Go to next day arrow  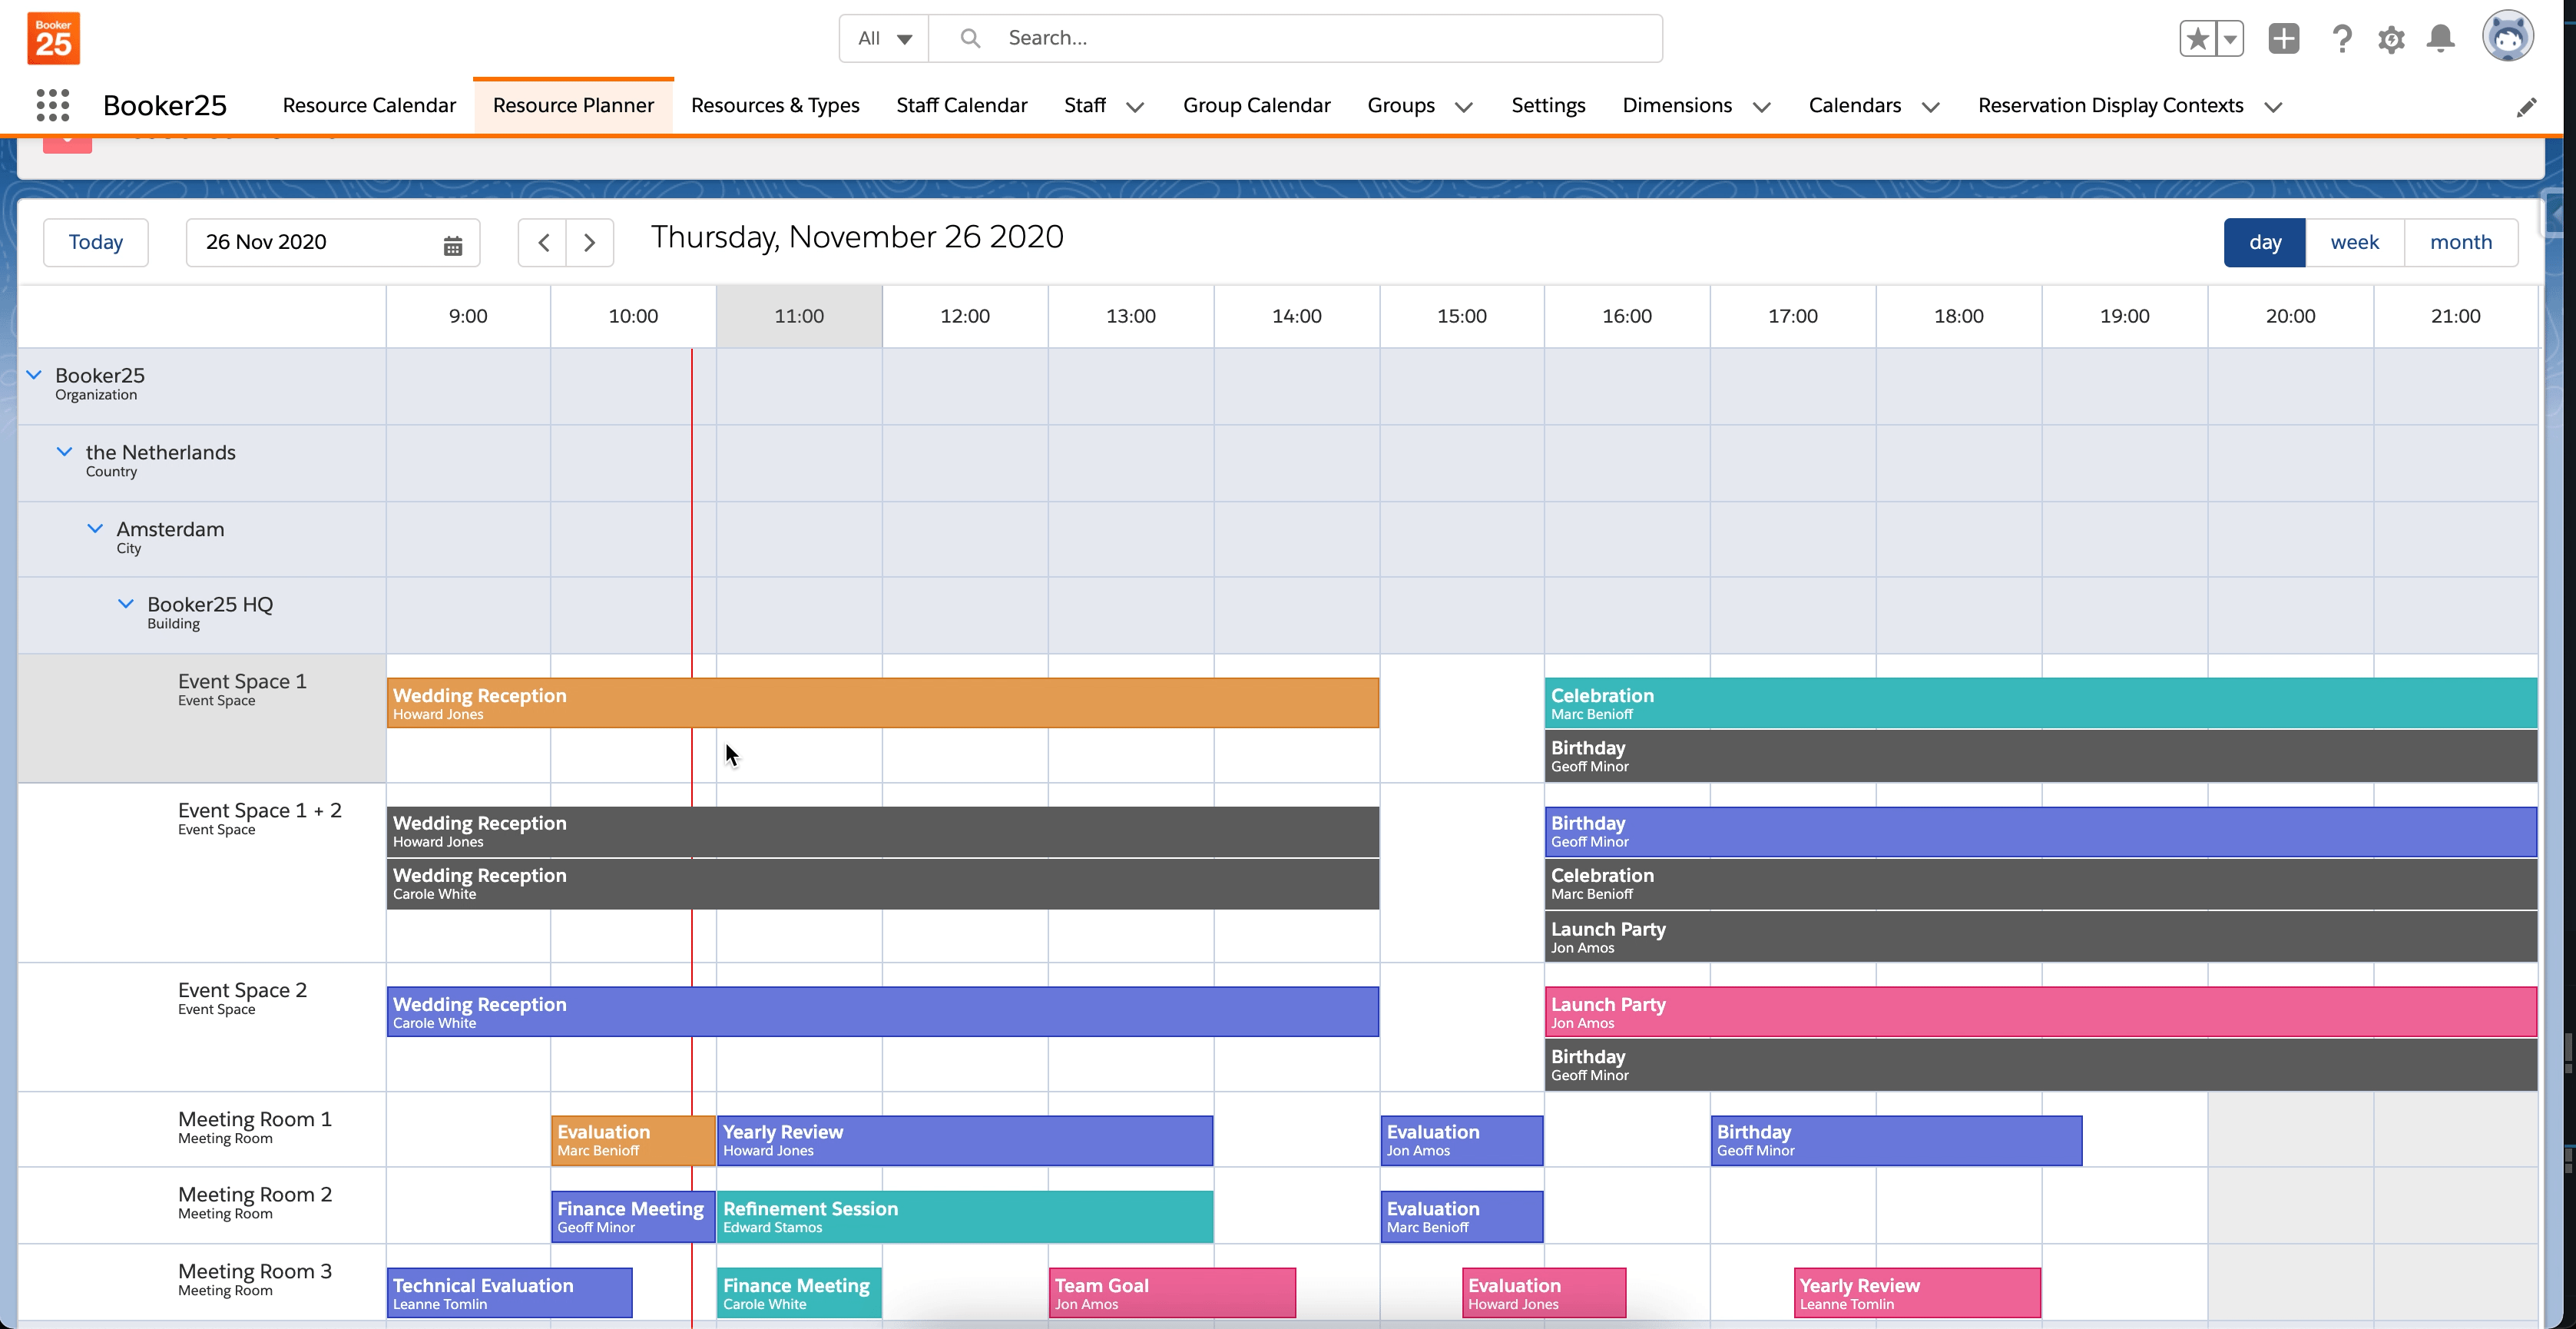point(589,243)
